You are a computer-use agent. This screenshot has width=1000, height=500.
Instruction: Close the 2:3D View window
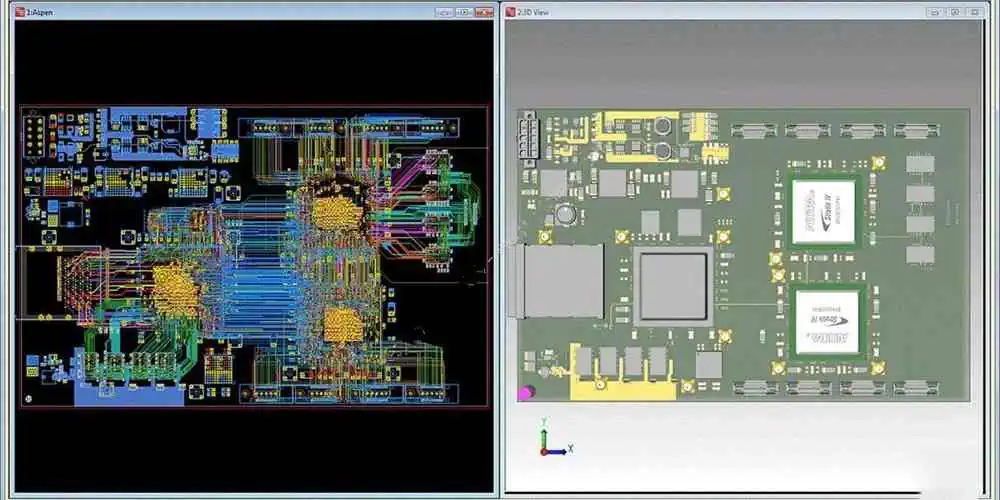point(974,11)
